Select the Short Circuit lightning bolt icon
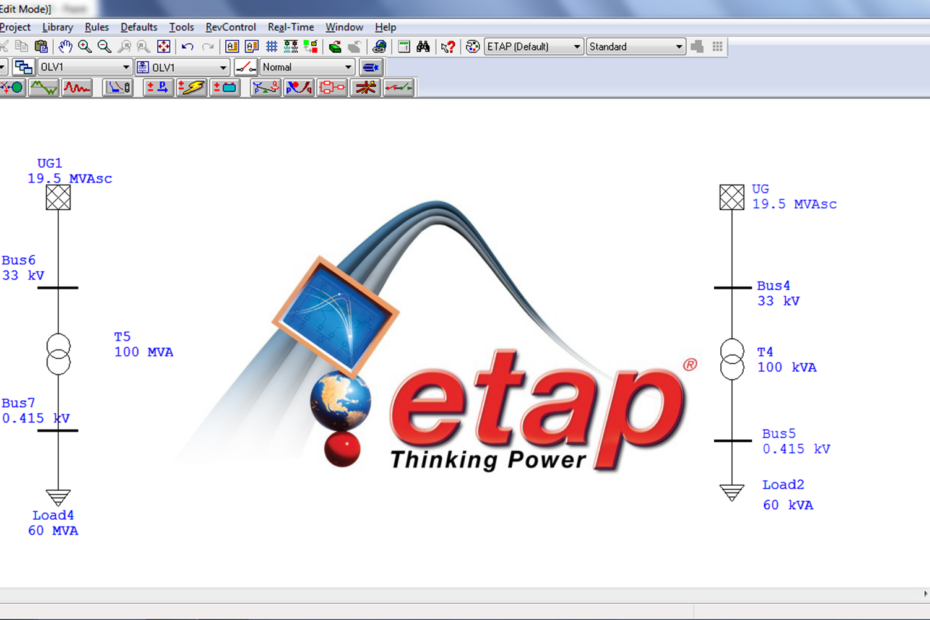 (192, 88)
